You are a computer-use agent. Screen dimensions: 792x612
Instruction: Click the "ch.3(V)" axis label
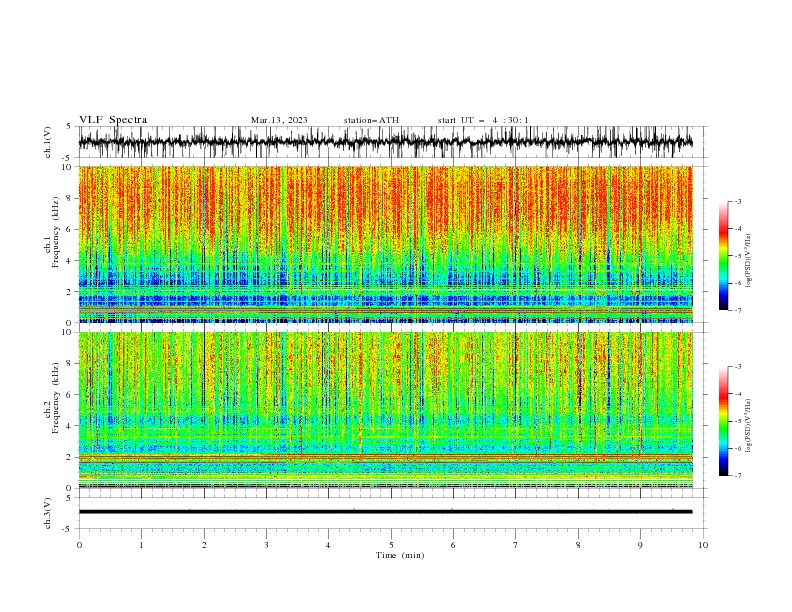coord(48,513)
